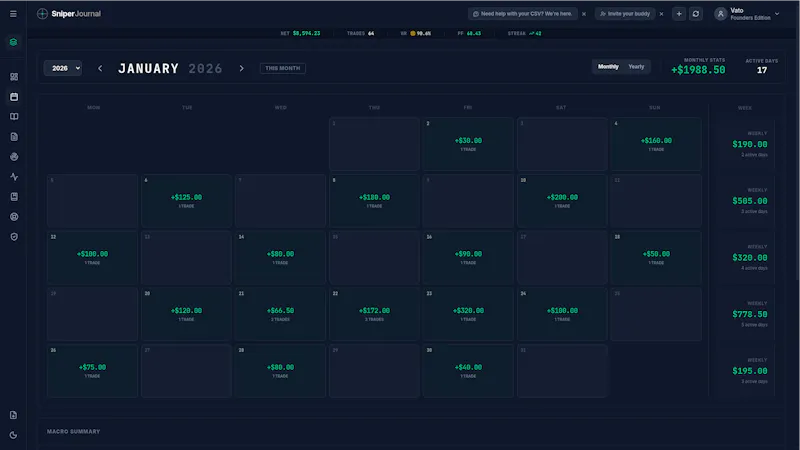Image resolution: width=800 pixels, height=450 pixels.
Task: Open the document page icon in the sidebar
Action: tap(14, 137)
